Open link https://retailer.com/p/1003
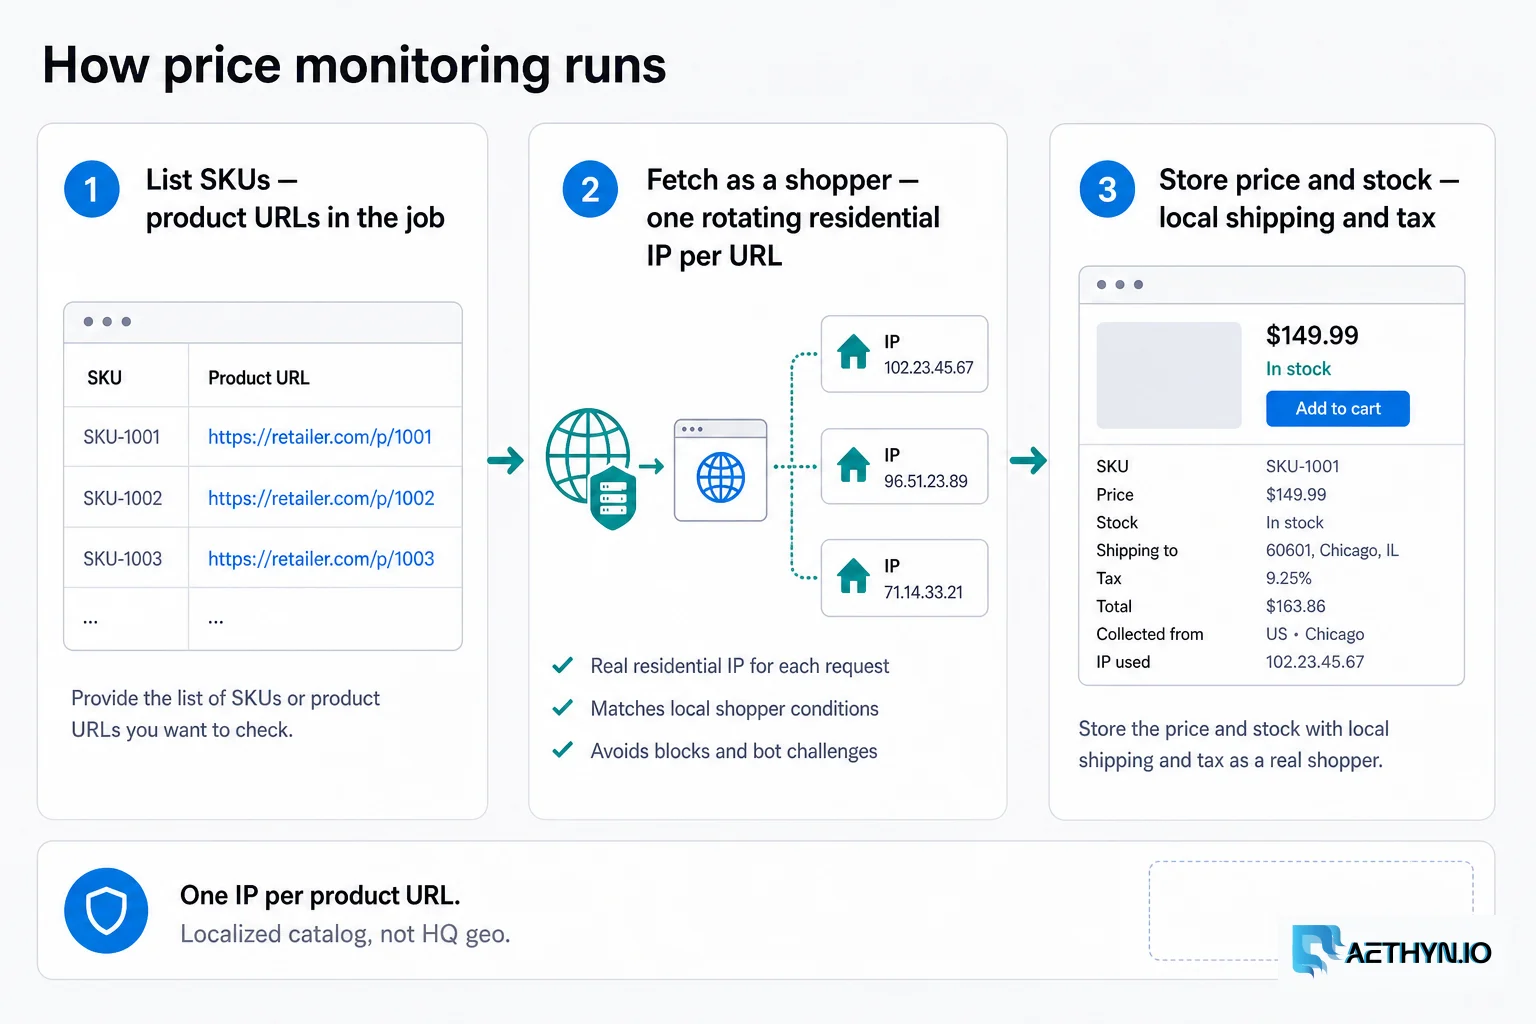 tap(321, 559)
